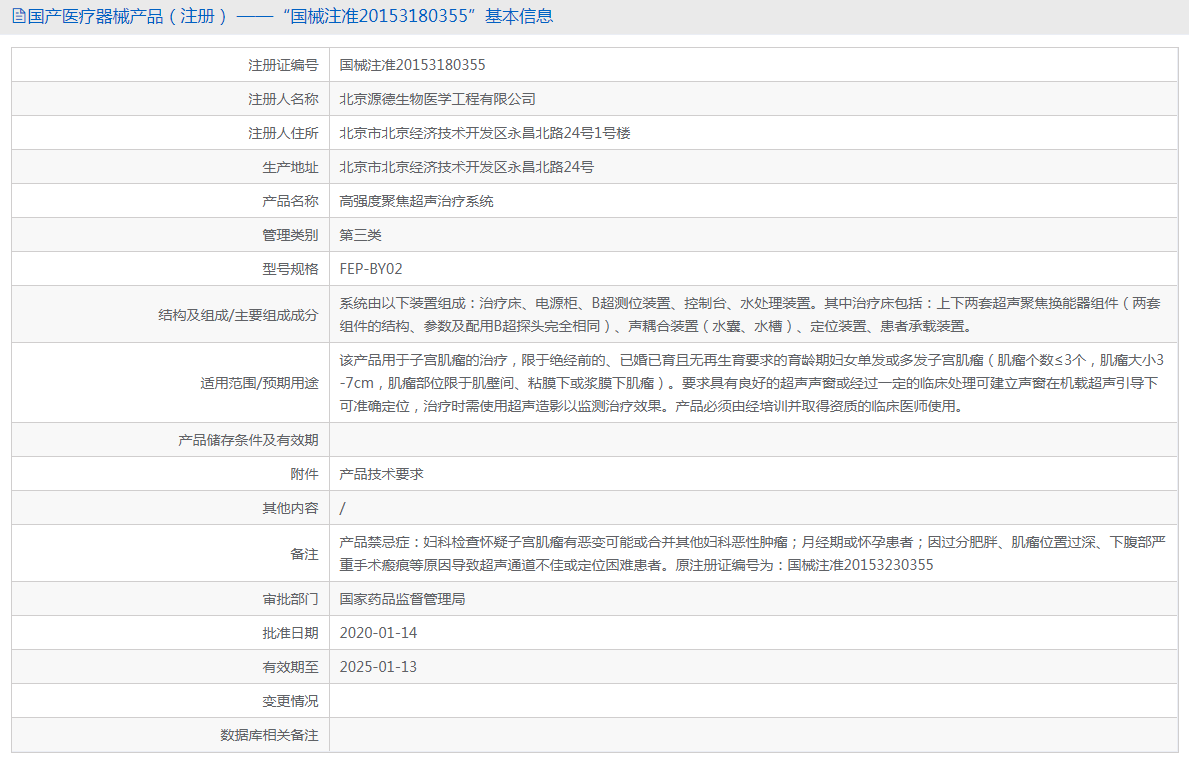
Task: Click the 适用范围/预期用途 label
Action: tap(259, 383)
